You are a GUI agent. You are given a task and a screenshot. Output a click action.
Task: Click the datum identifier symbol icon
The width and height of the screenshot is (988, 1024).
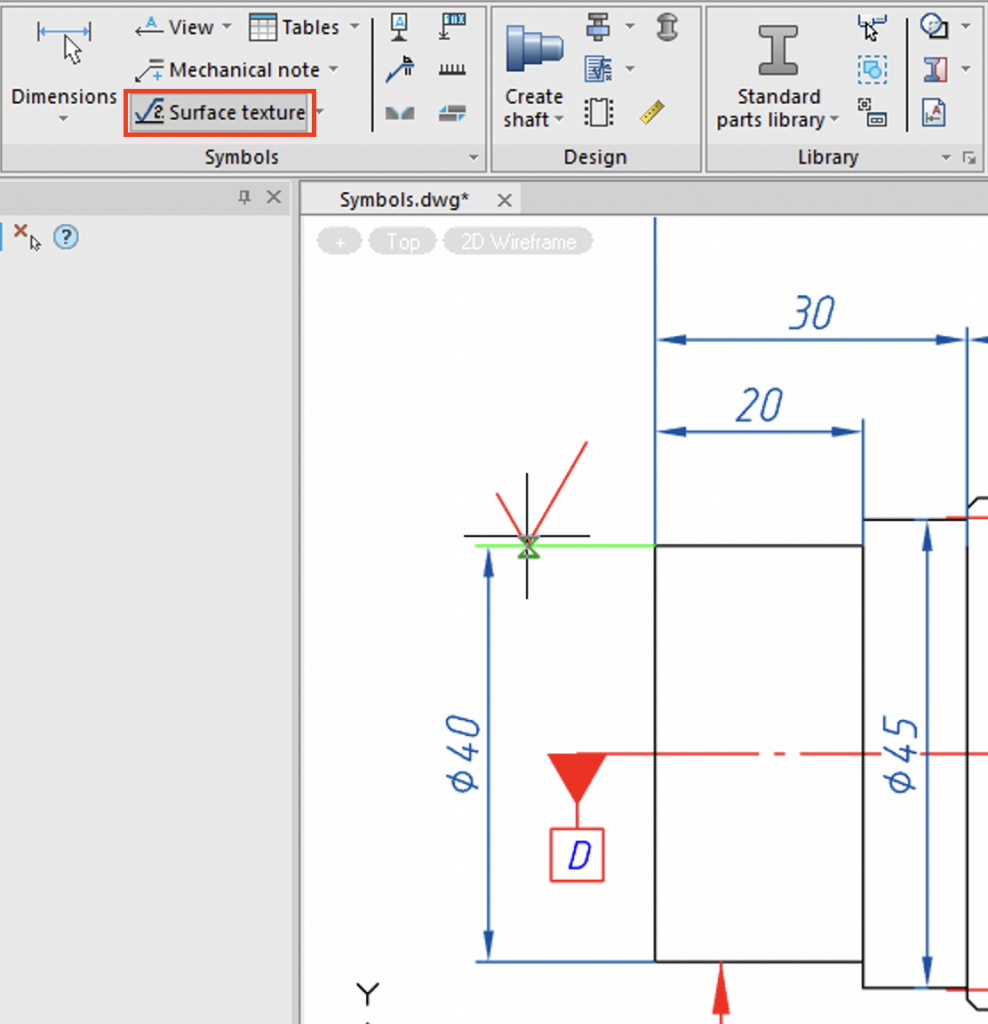click(400, 27)
